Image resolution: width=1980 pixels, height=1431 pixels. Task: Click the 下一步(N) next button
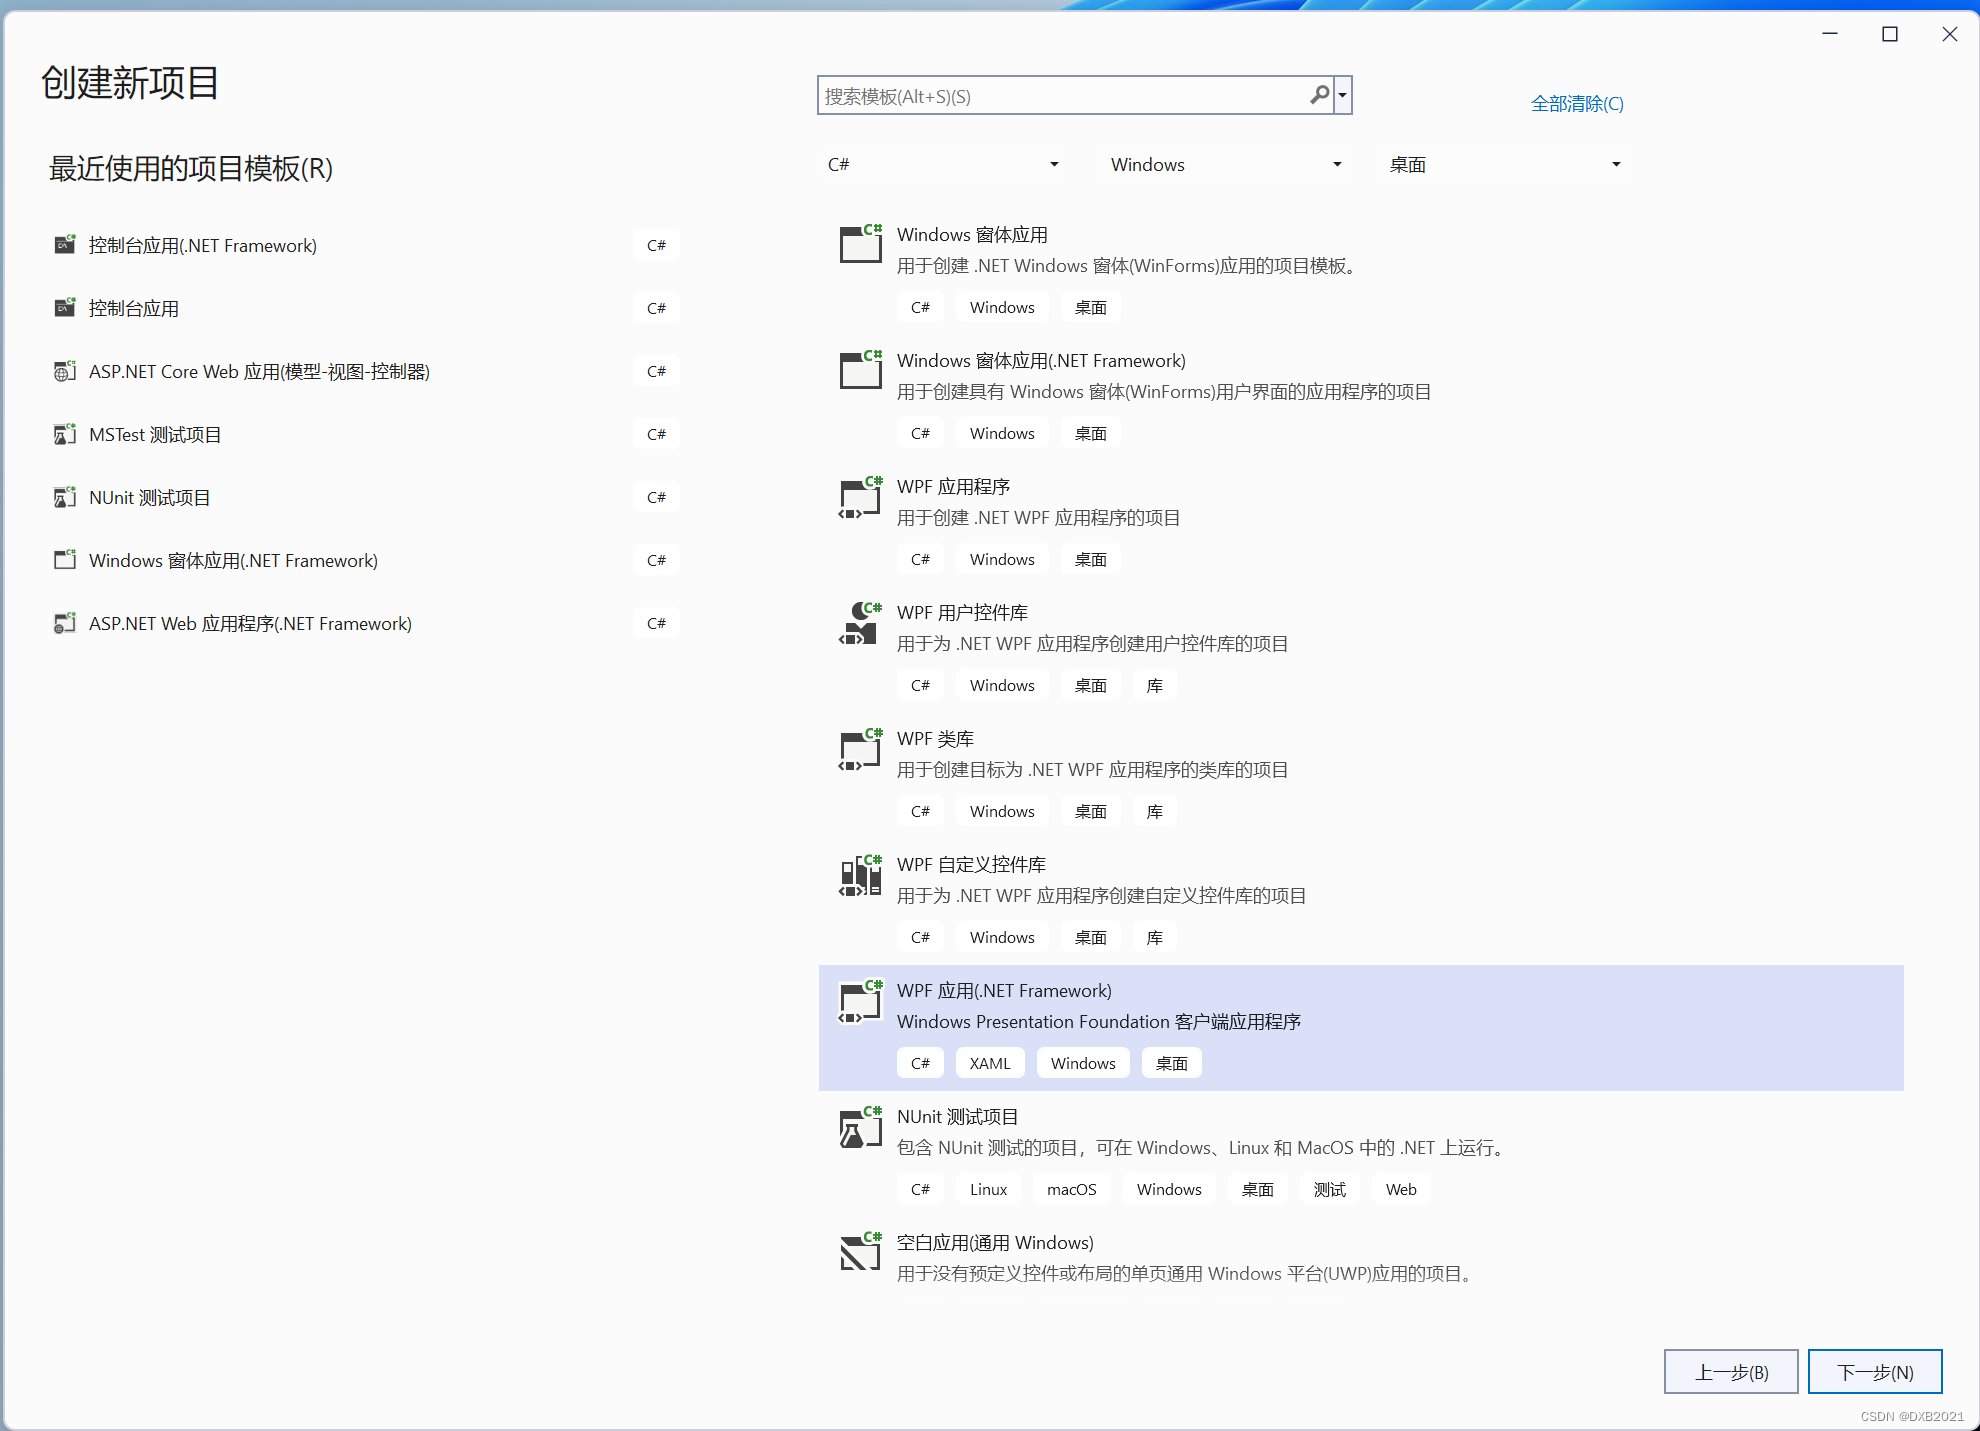coord(1875,1372)
